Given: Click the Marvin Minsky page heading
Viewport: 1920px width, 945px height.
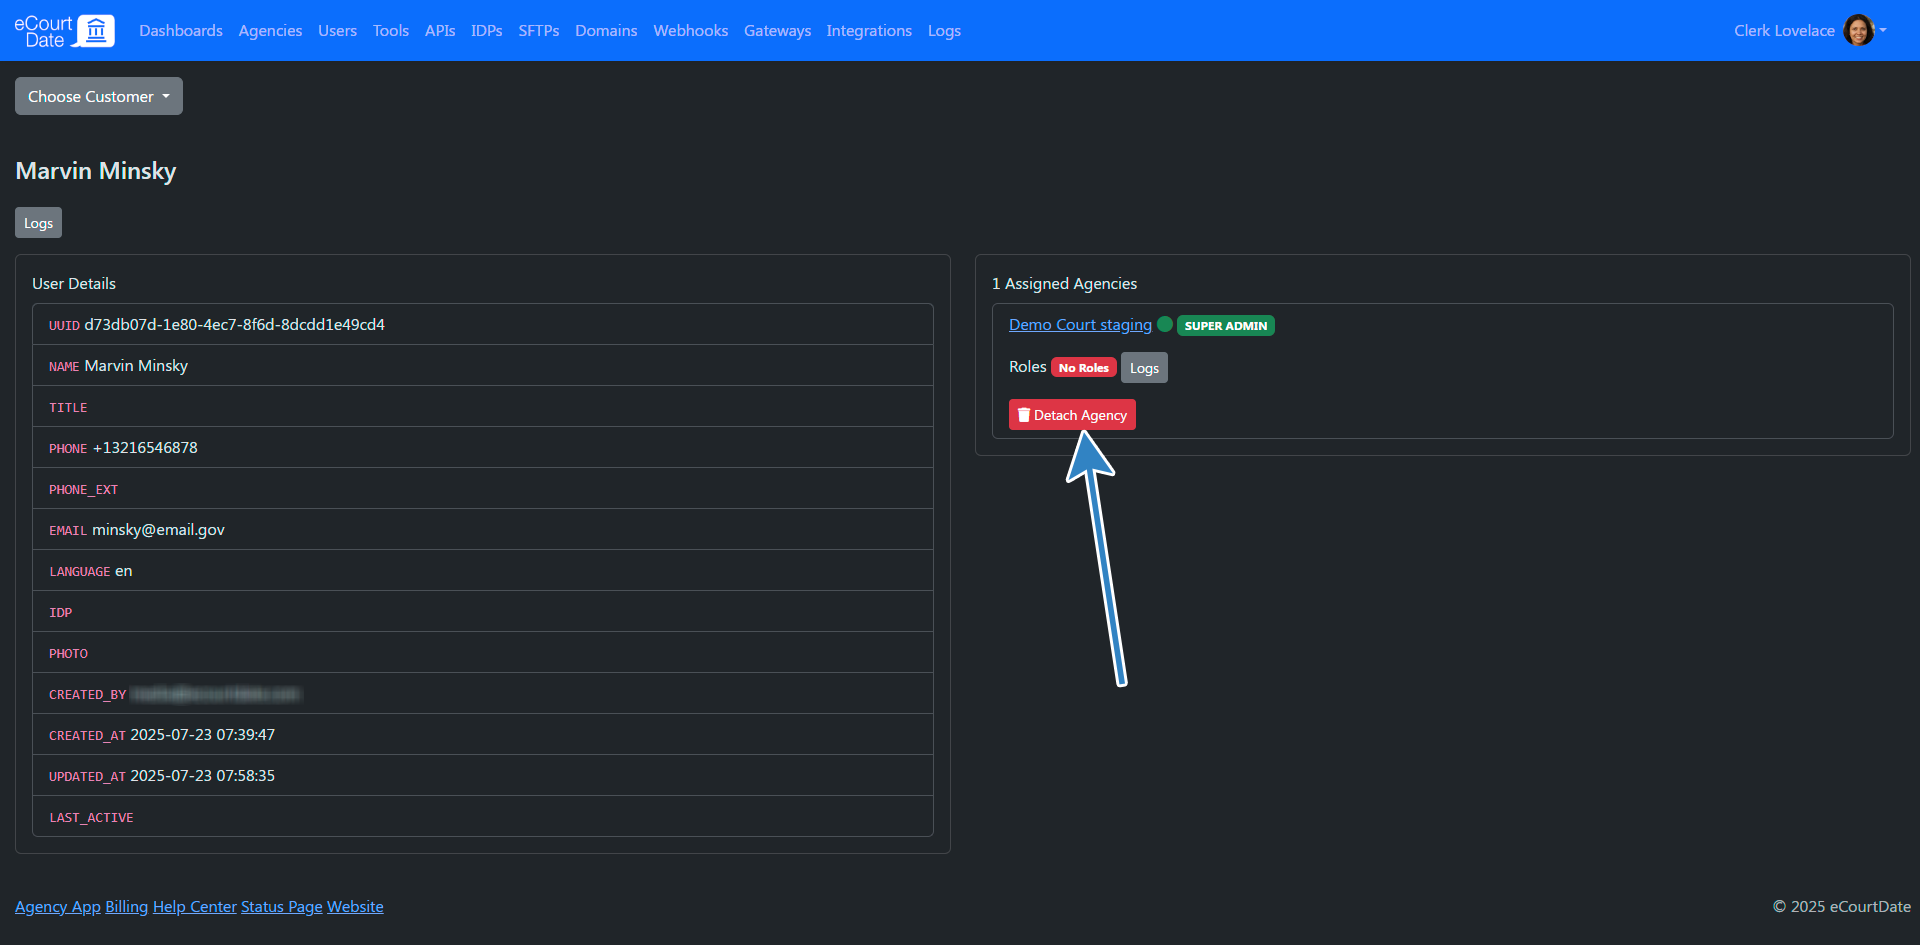Looking at the screenshot, I should pos(96,171).
